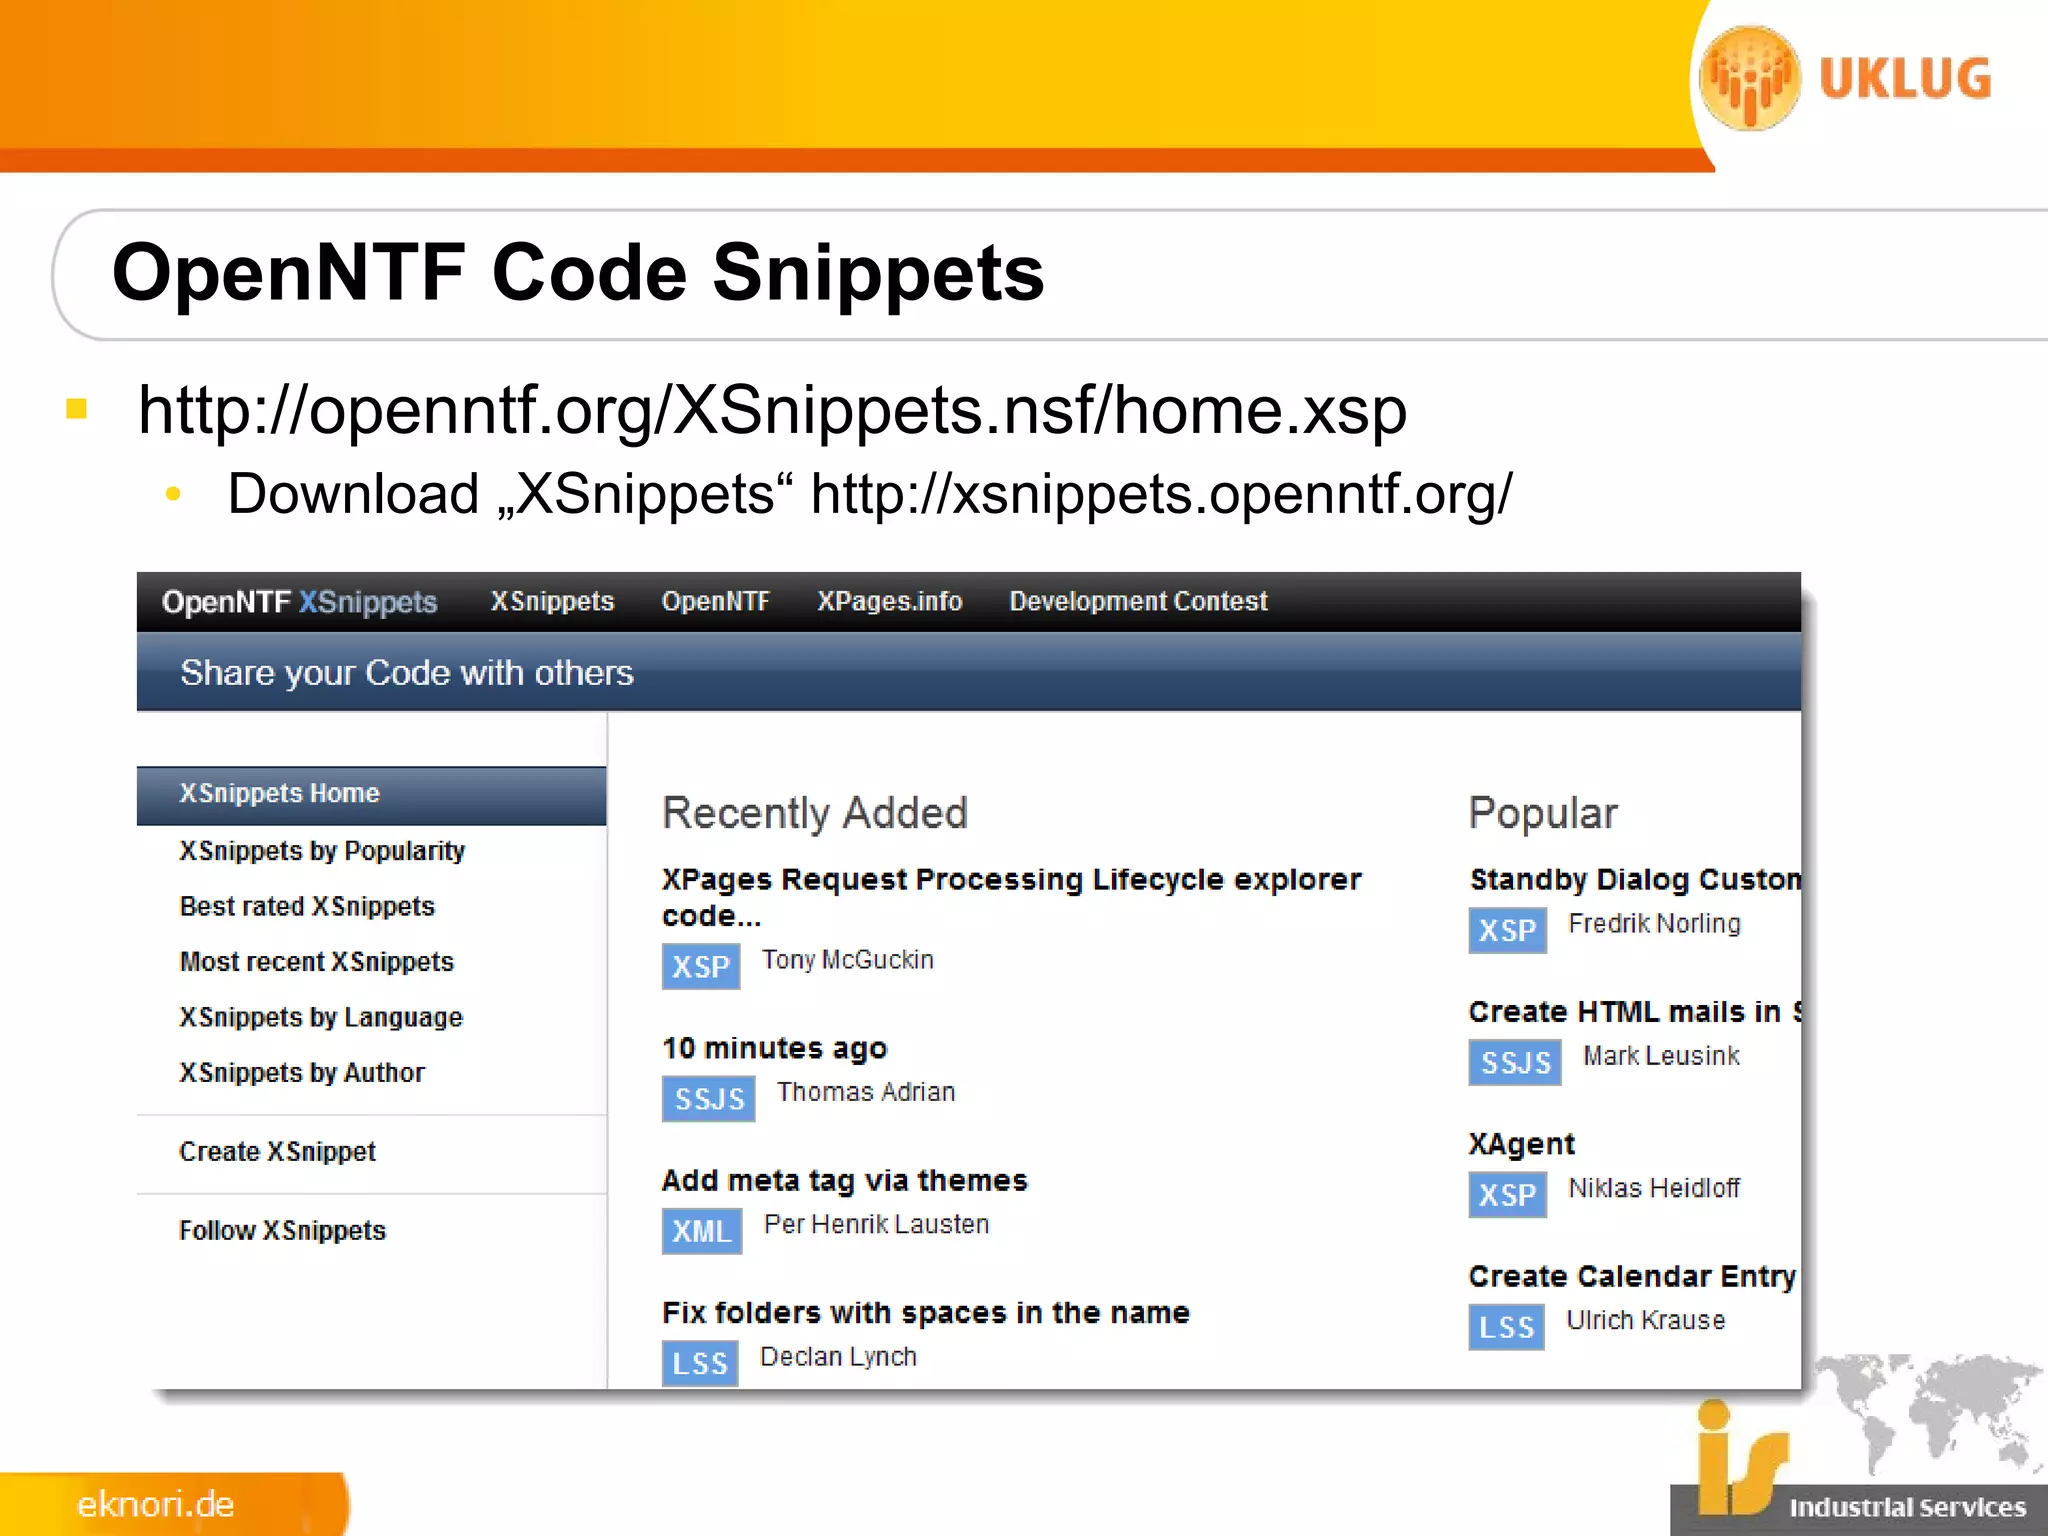Open 'Add meta tag via themes' snippet
The width and height of the screenshot is (2048, 1536).
[844, 1181]
